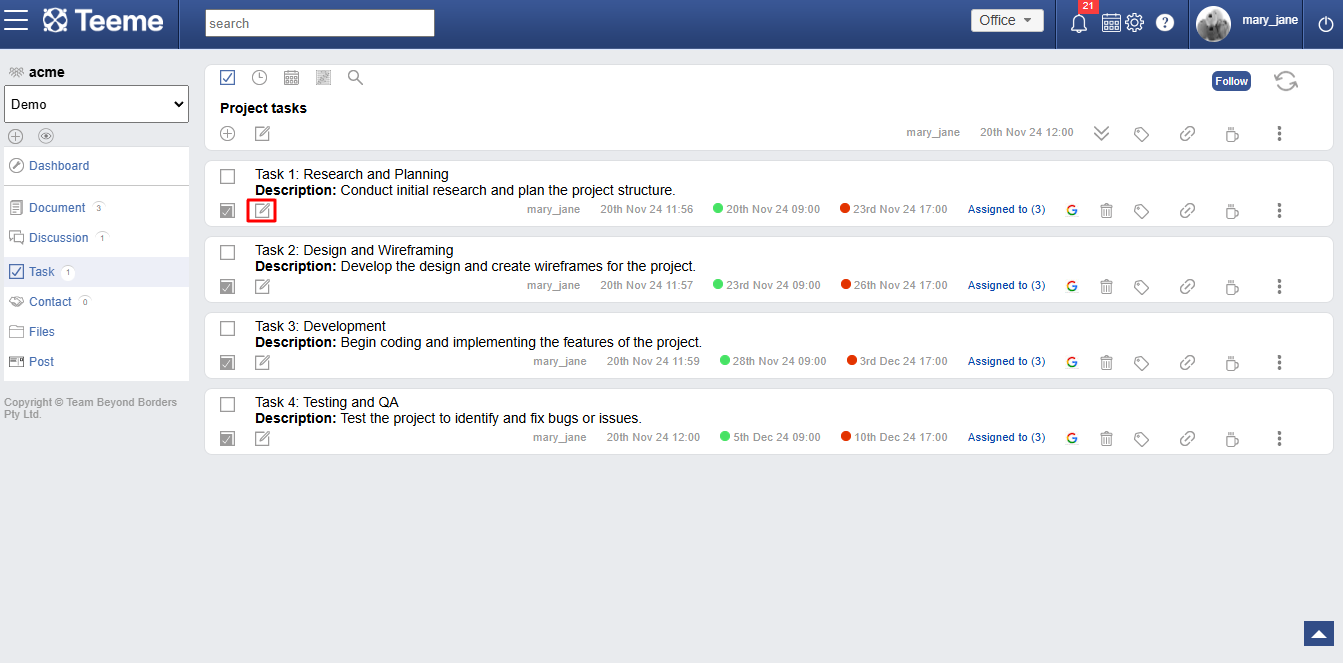Screen dimensions: 1343x663
Task: Open three-dot menu for Task 2
Action: [x=1279, y=287]
